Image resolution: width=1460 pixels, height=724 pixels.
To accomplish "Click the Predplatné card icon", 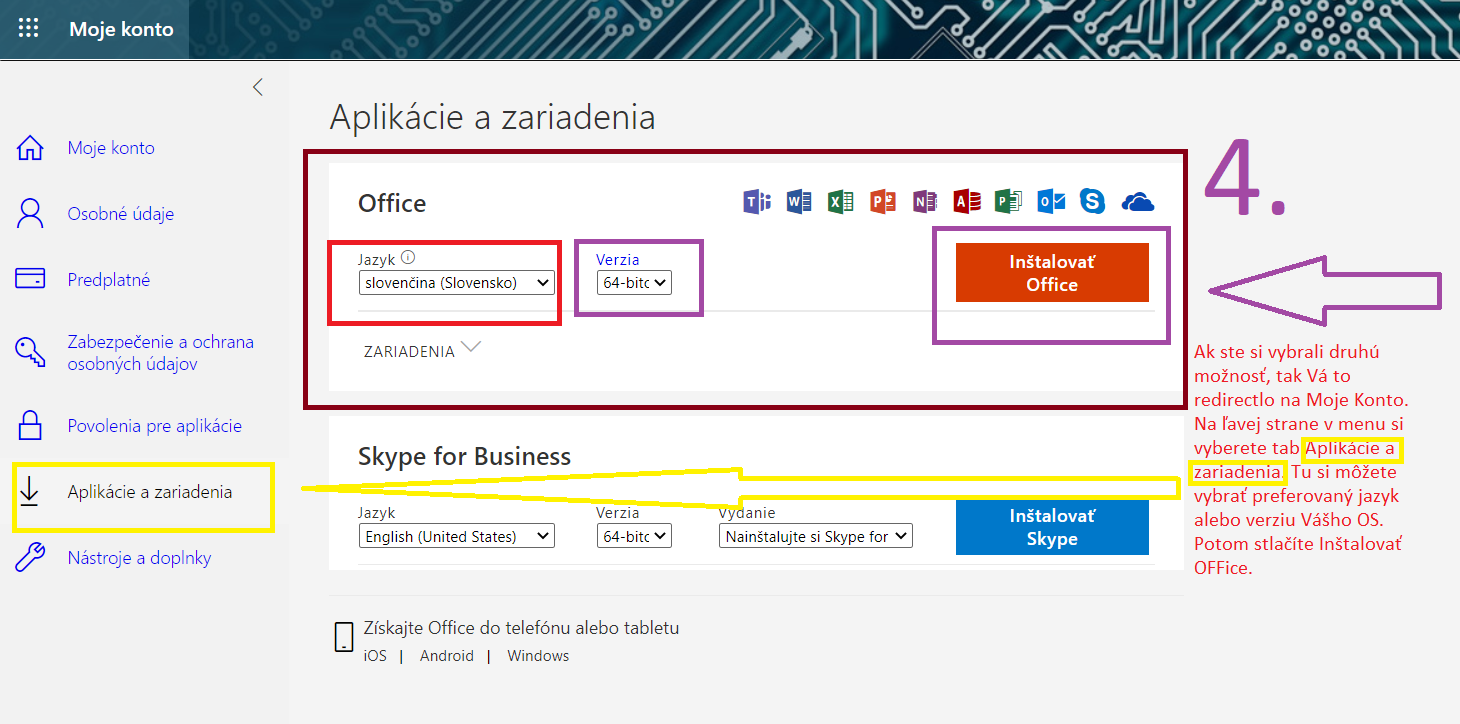I will [x=31, y=279].
